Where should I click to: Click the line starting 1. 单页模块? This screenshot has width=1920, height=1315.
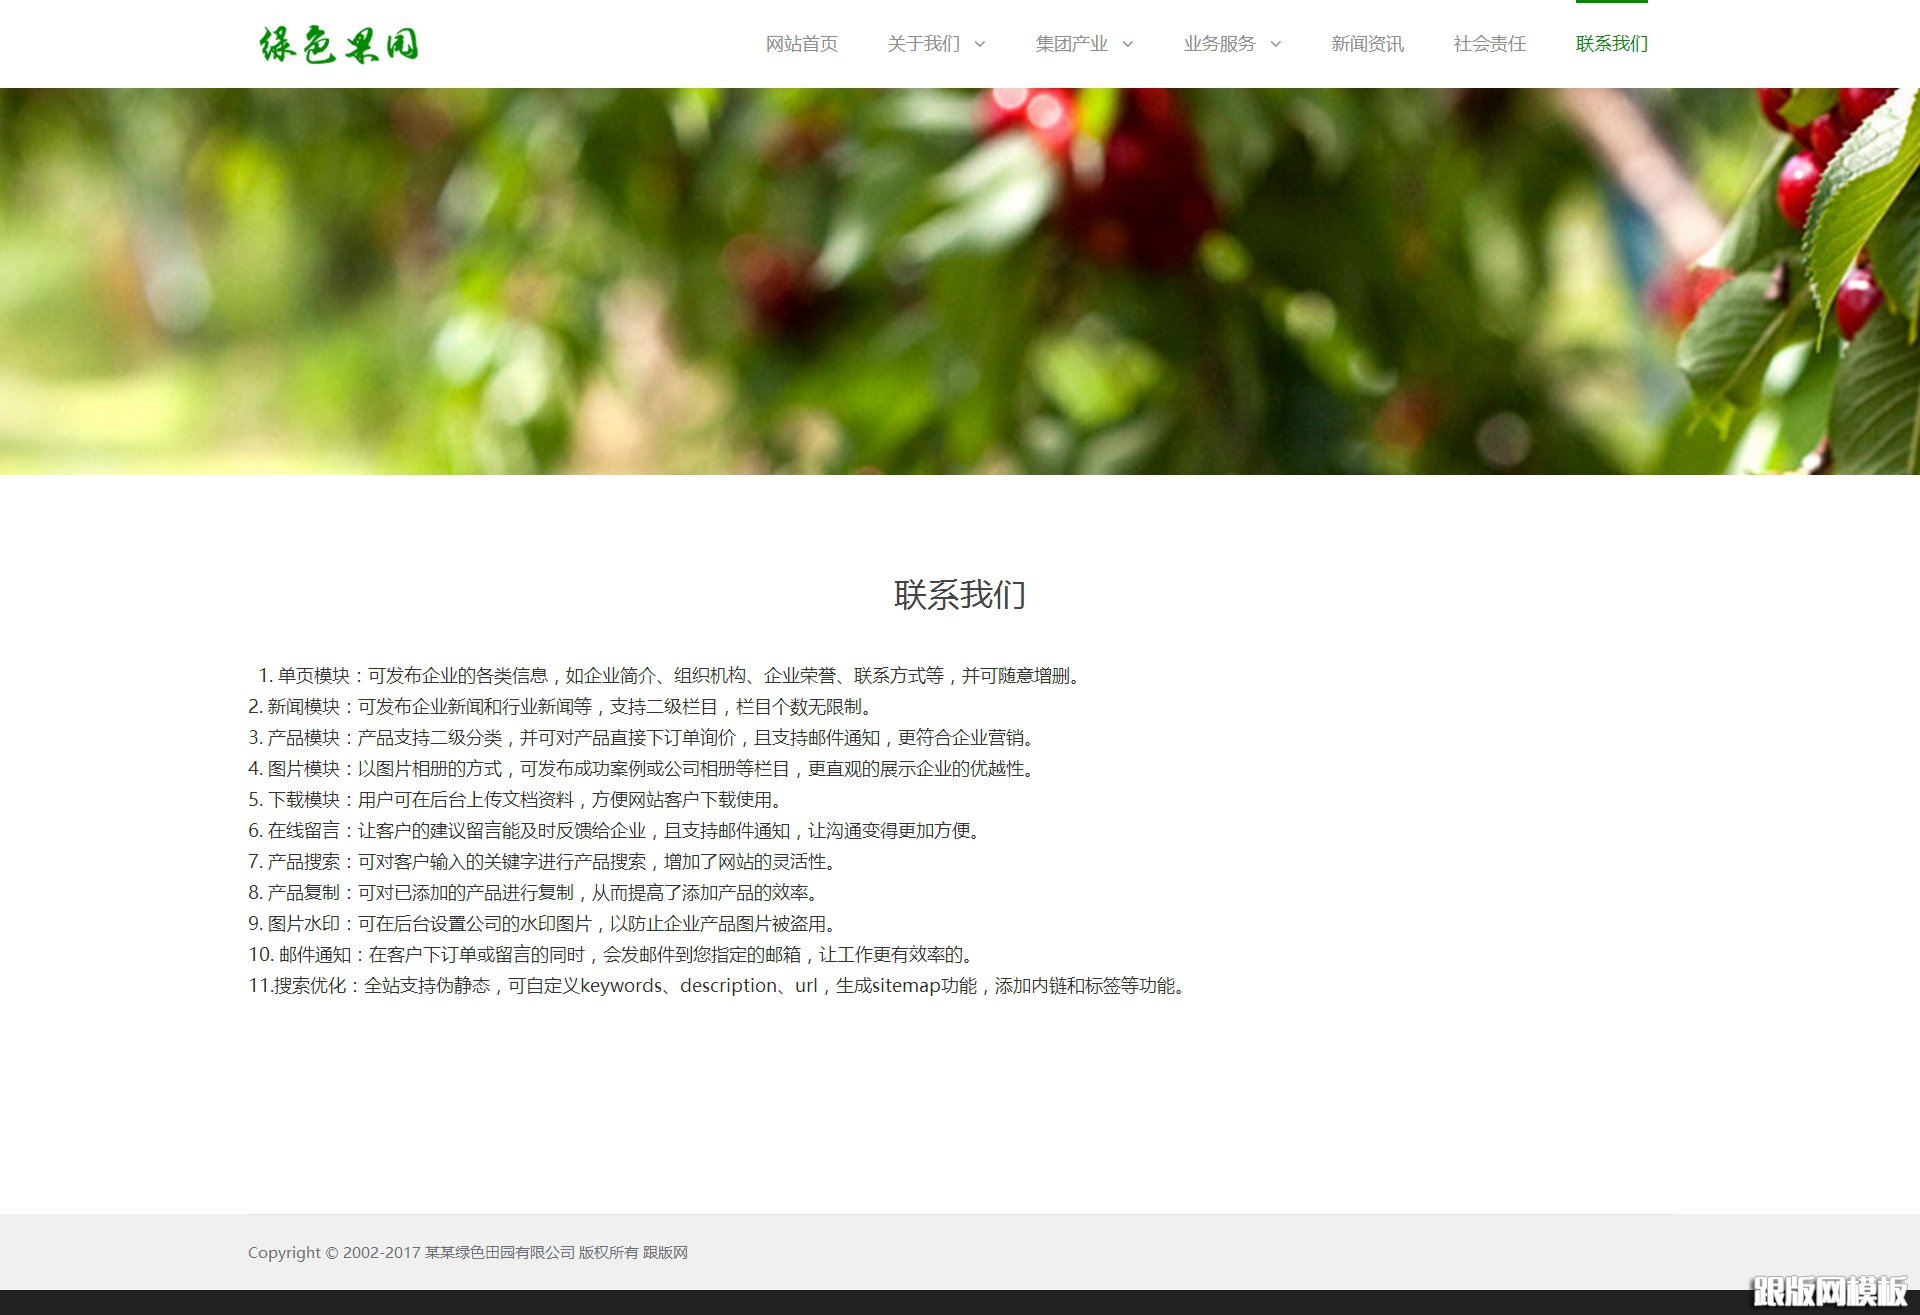click(x=671, y=676)
